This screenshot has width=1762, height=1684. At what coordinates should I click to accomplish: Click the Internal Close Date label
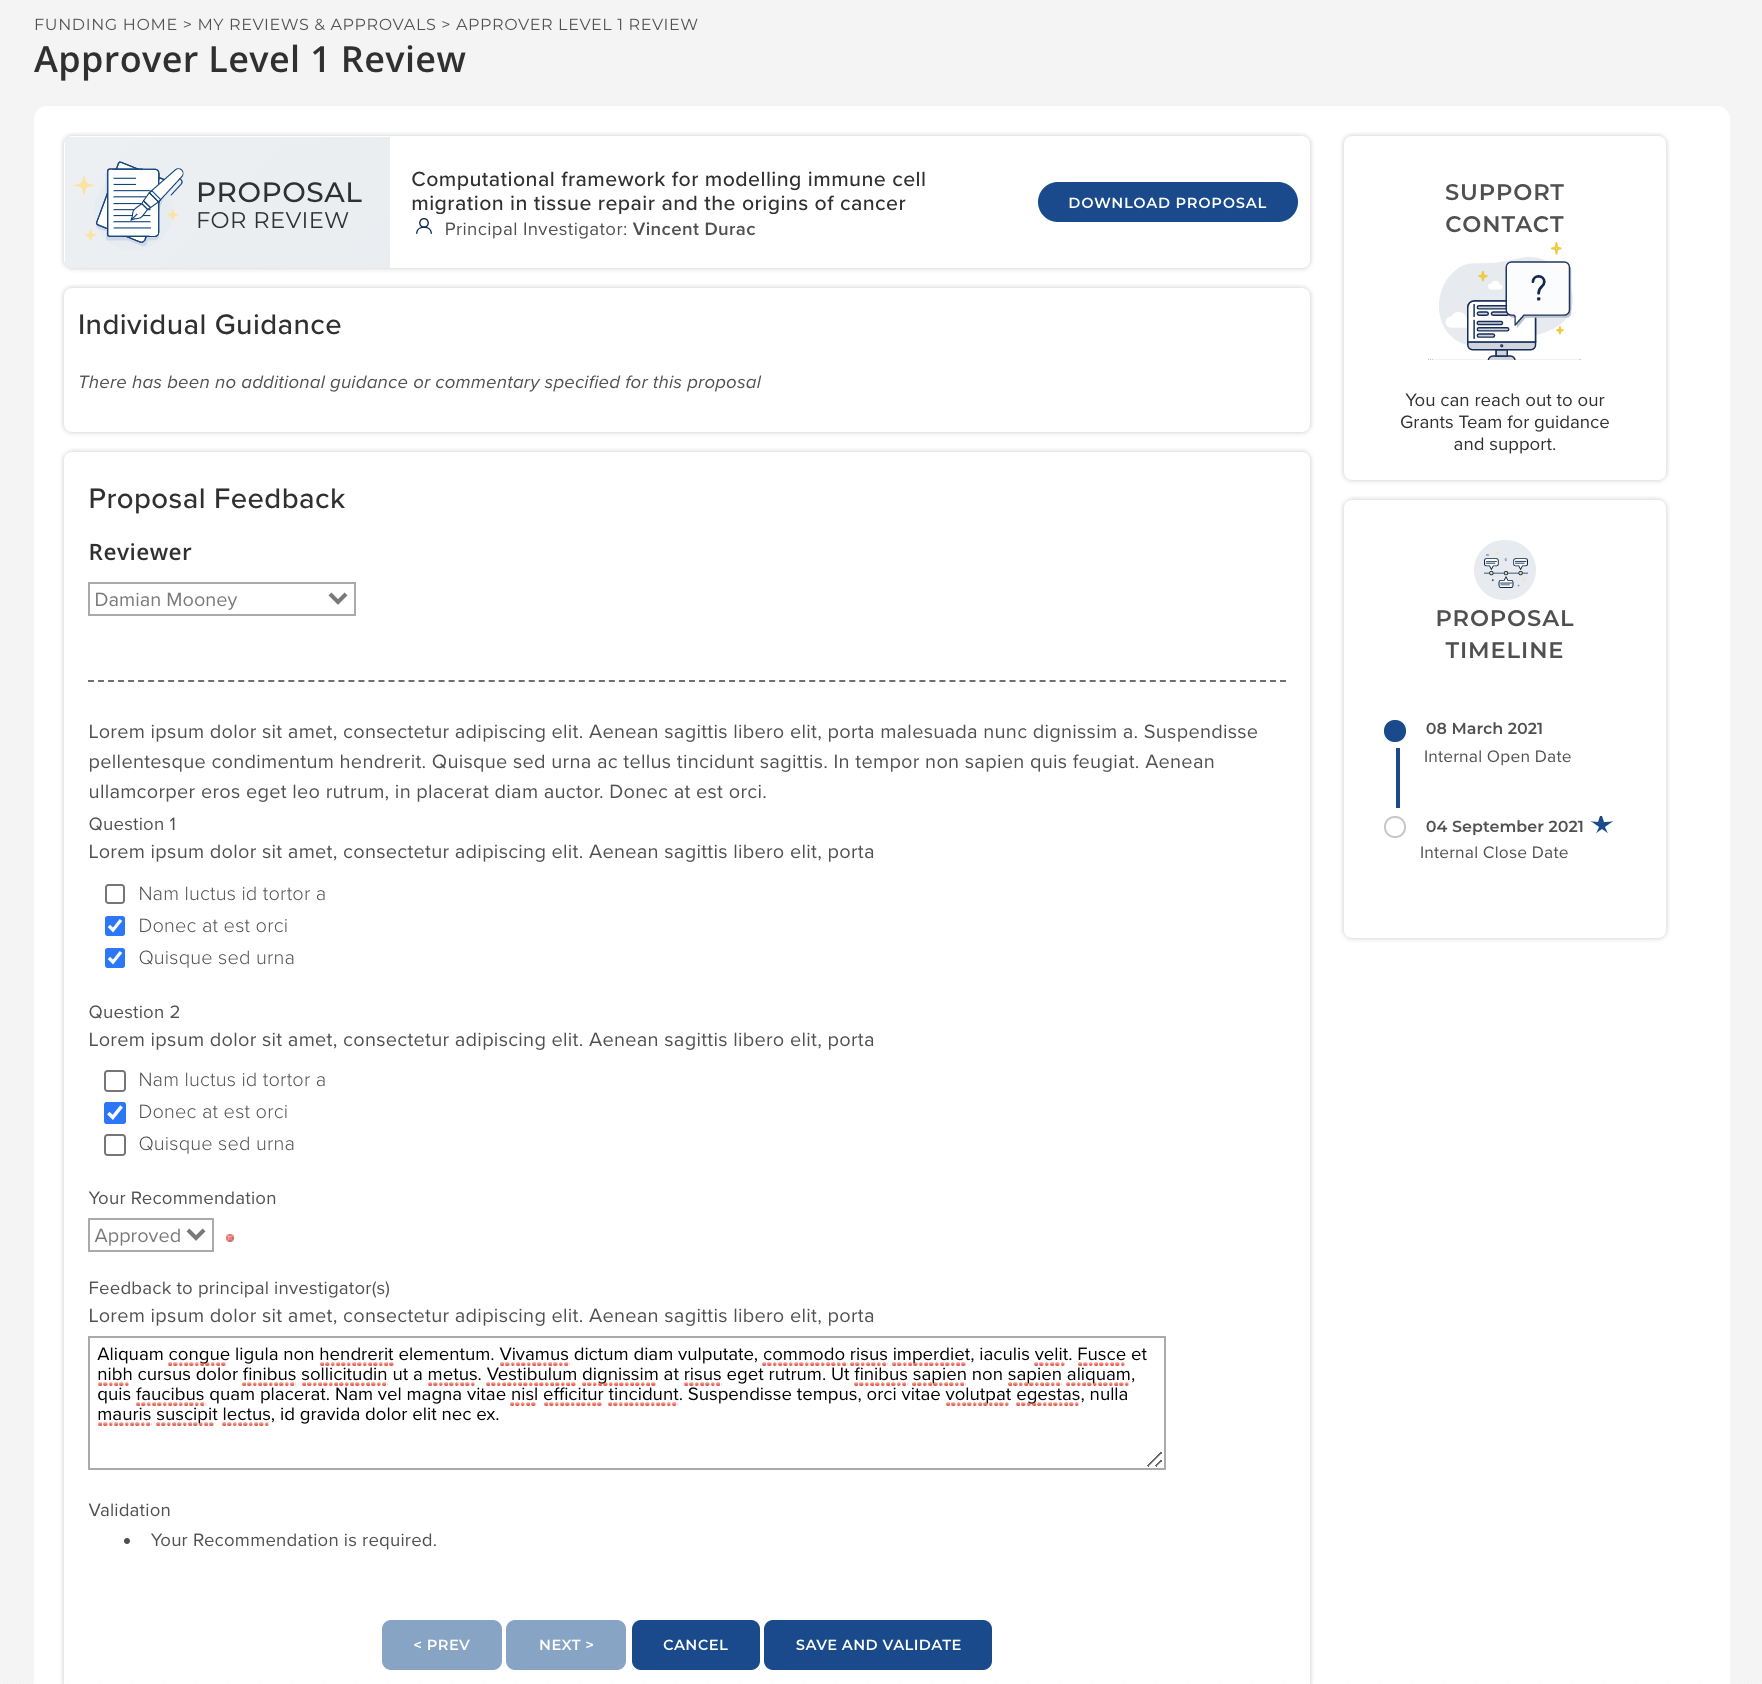pyautogui.click(x=1494, y=853)
